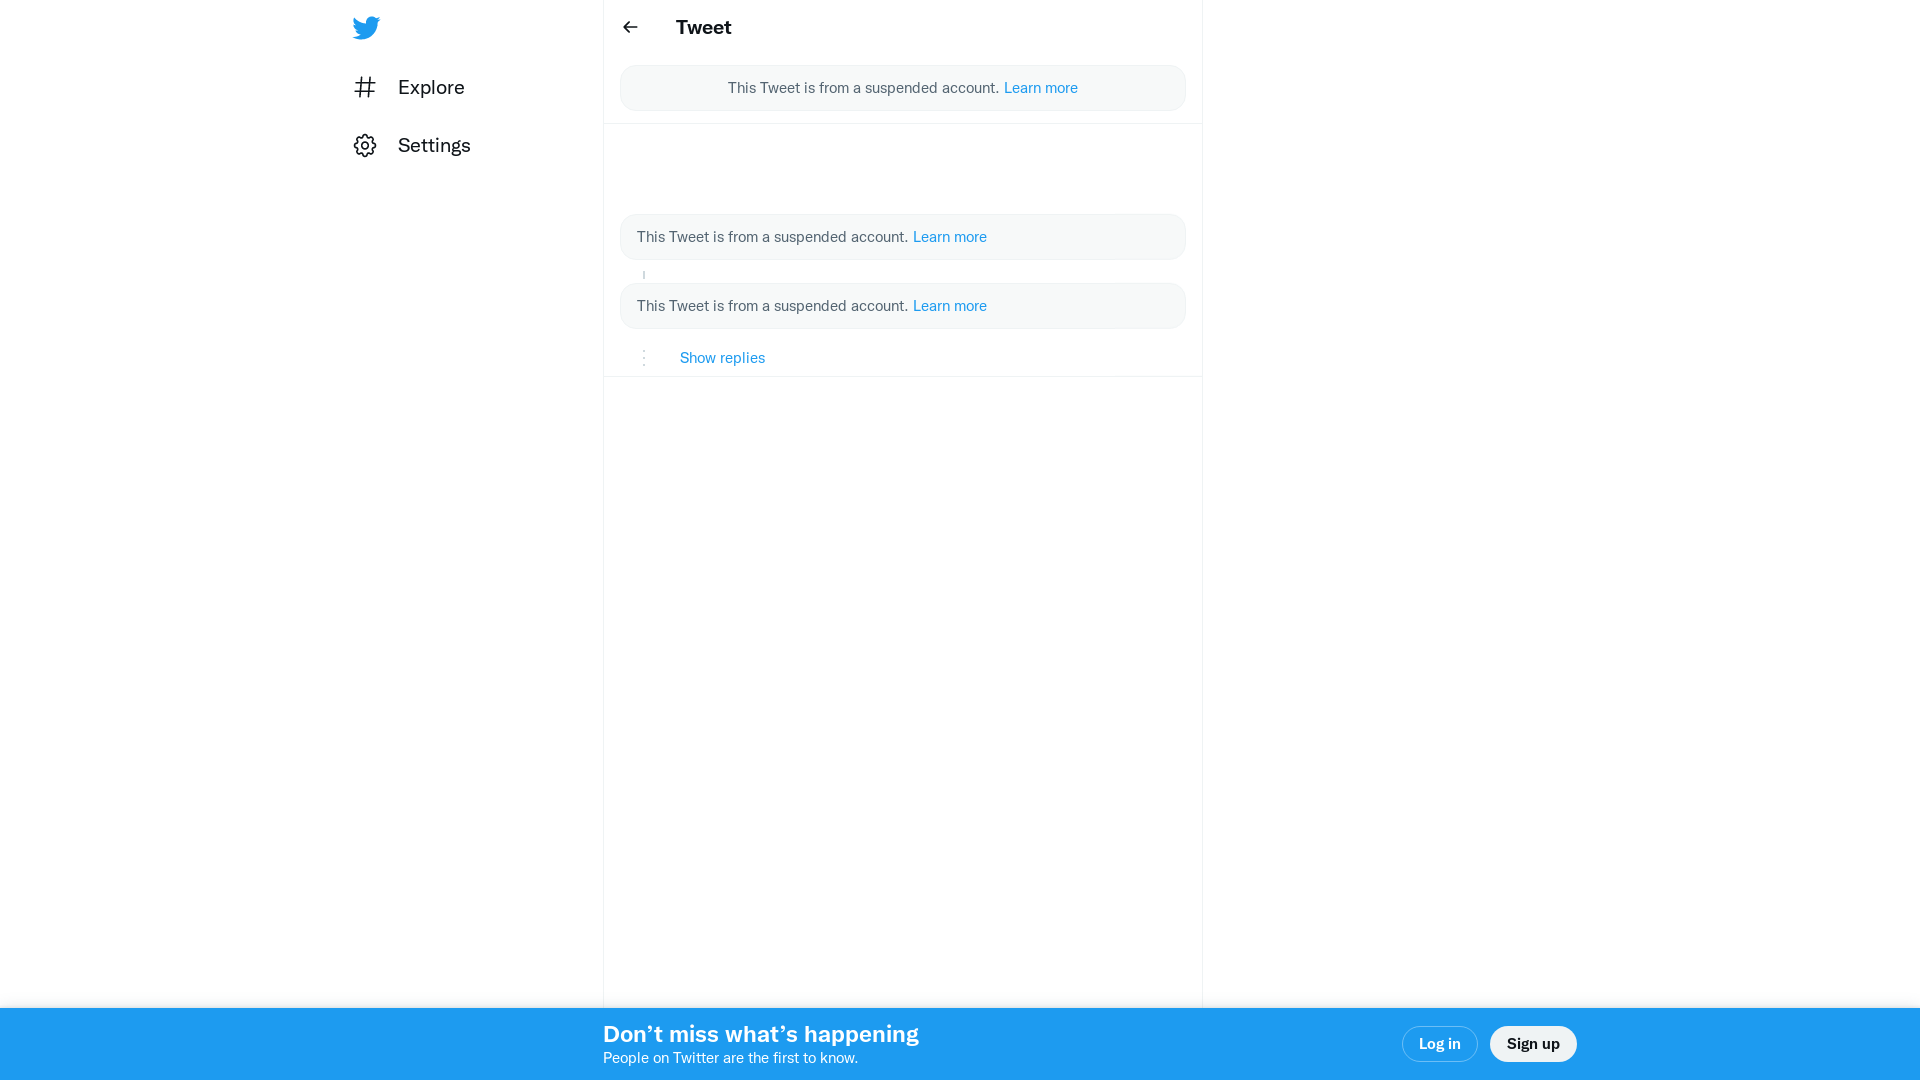The height and width of the screenshot is (1080, 1920).
Task: Click Learn more in the top centered notice
Action: pyautogui.click(x=1040, y=88)
